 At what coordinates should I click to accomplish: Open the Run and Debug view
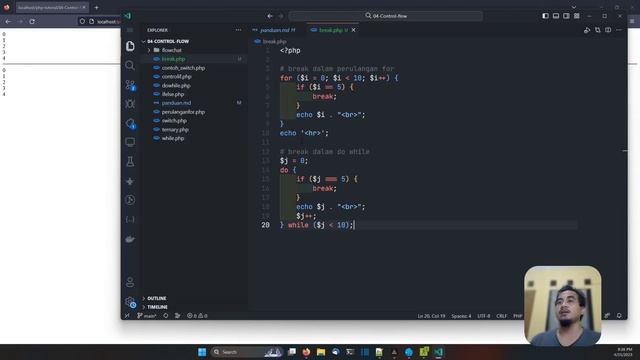(130, 104)
